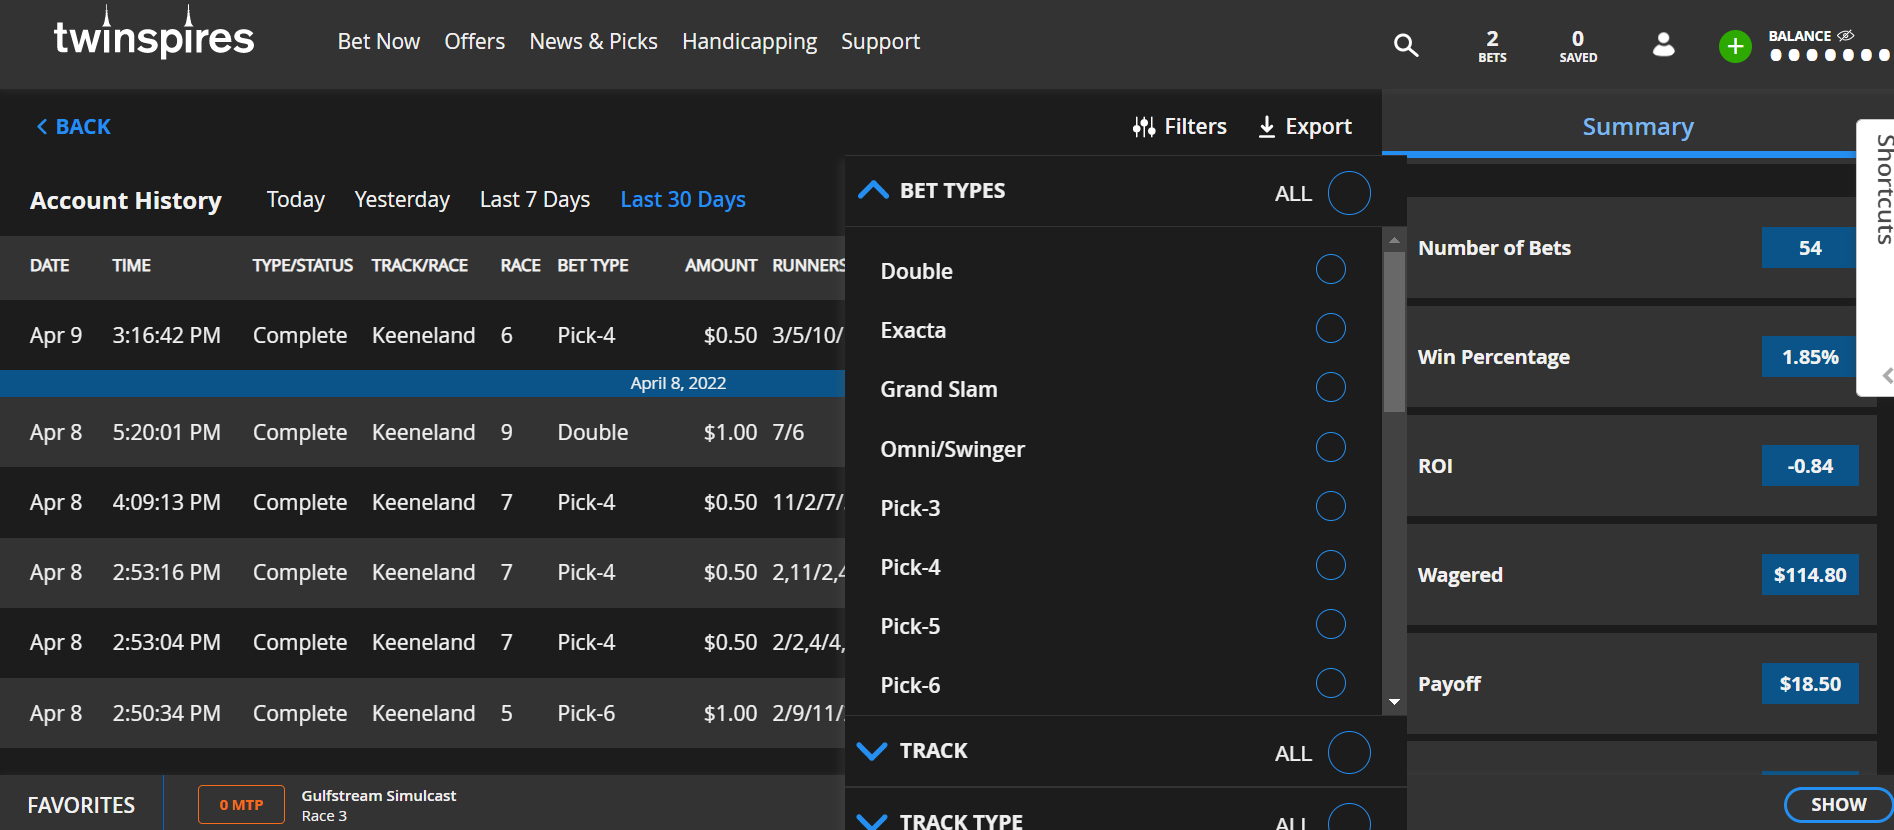Sort by the DATE column header
Image resolution: width=1894 pixels, height=830 pixels.
(x=50, y=265)
